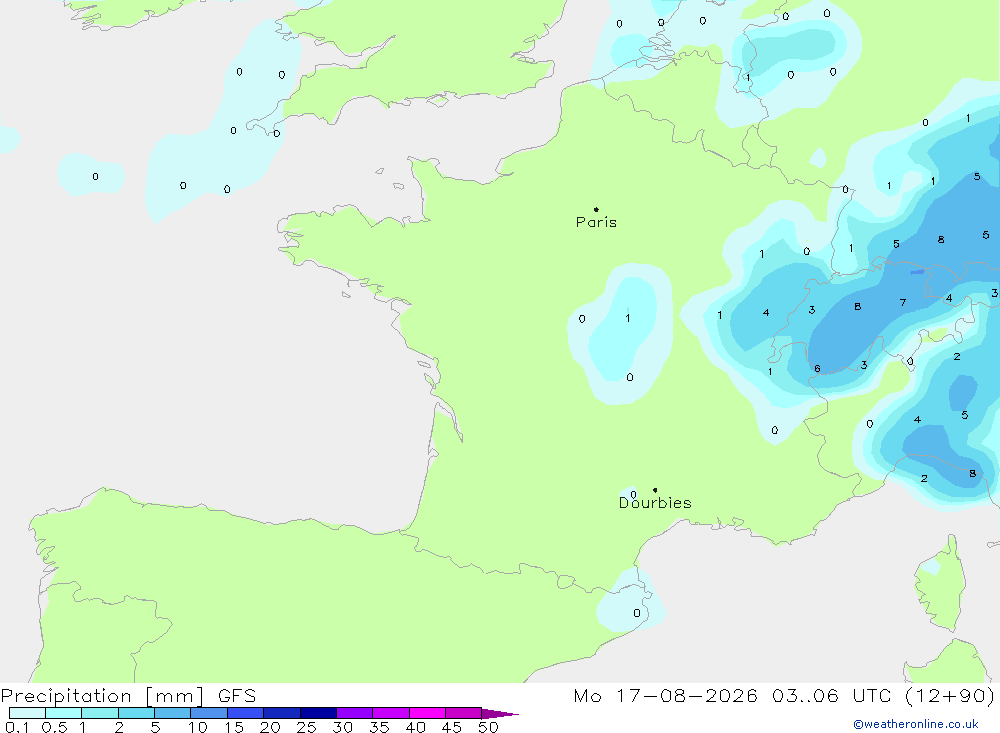1000x733 pixels.
Task: Select the 2–5 mm legend color swatch
Action: click(x=136, y=713)
